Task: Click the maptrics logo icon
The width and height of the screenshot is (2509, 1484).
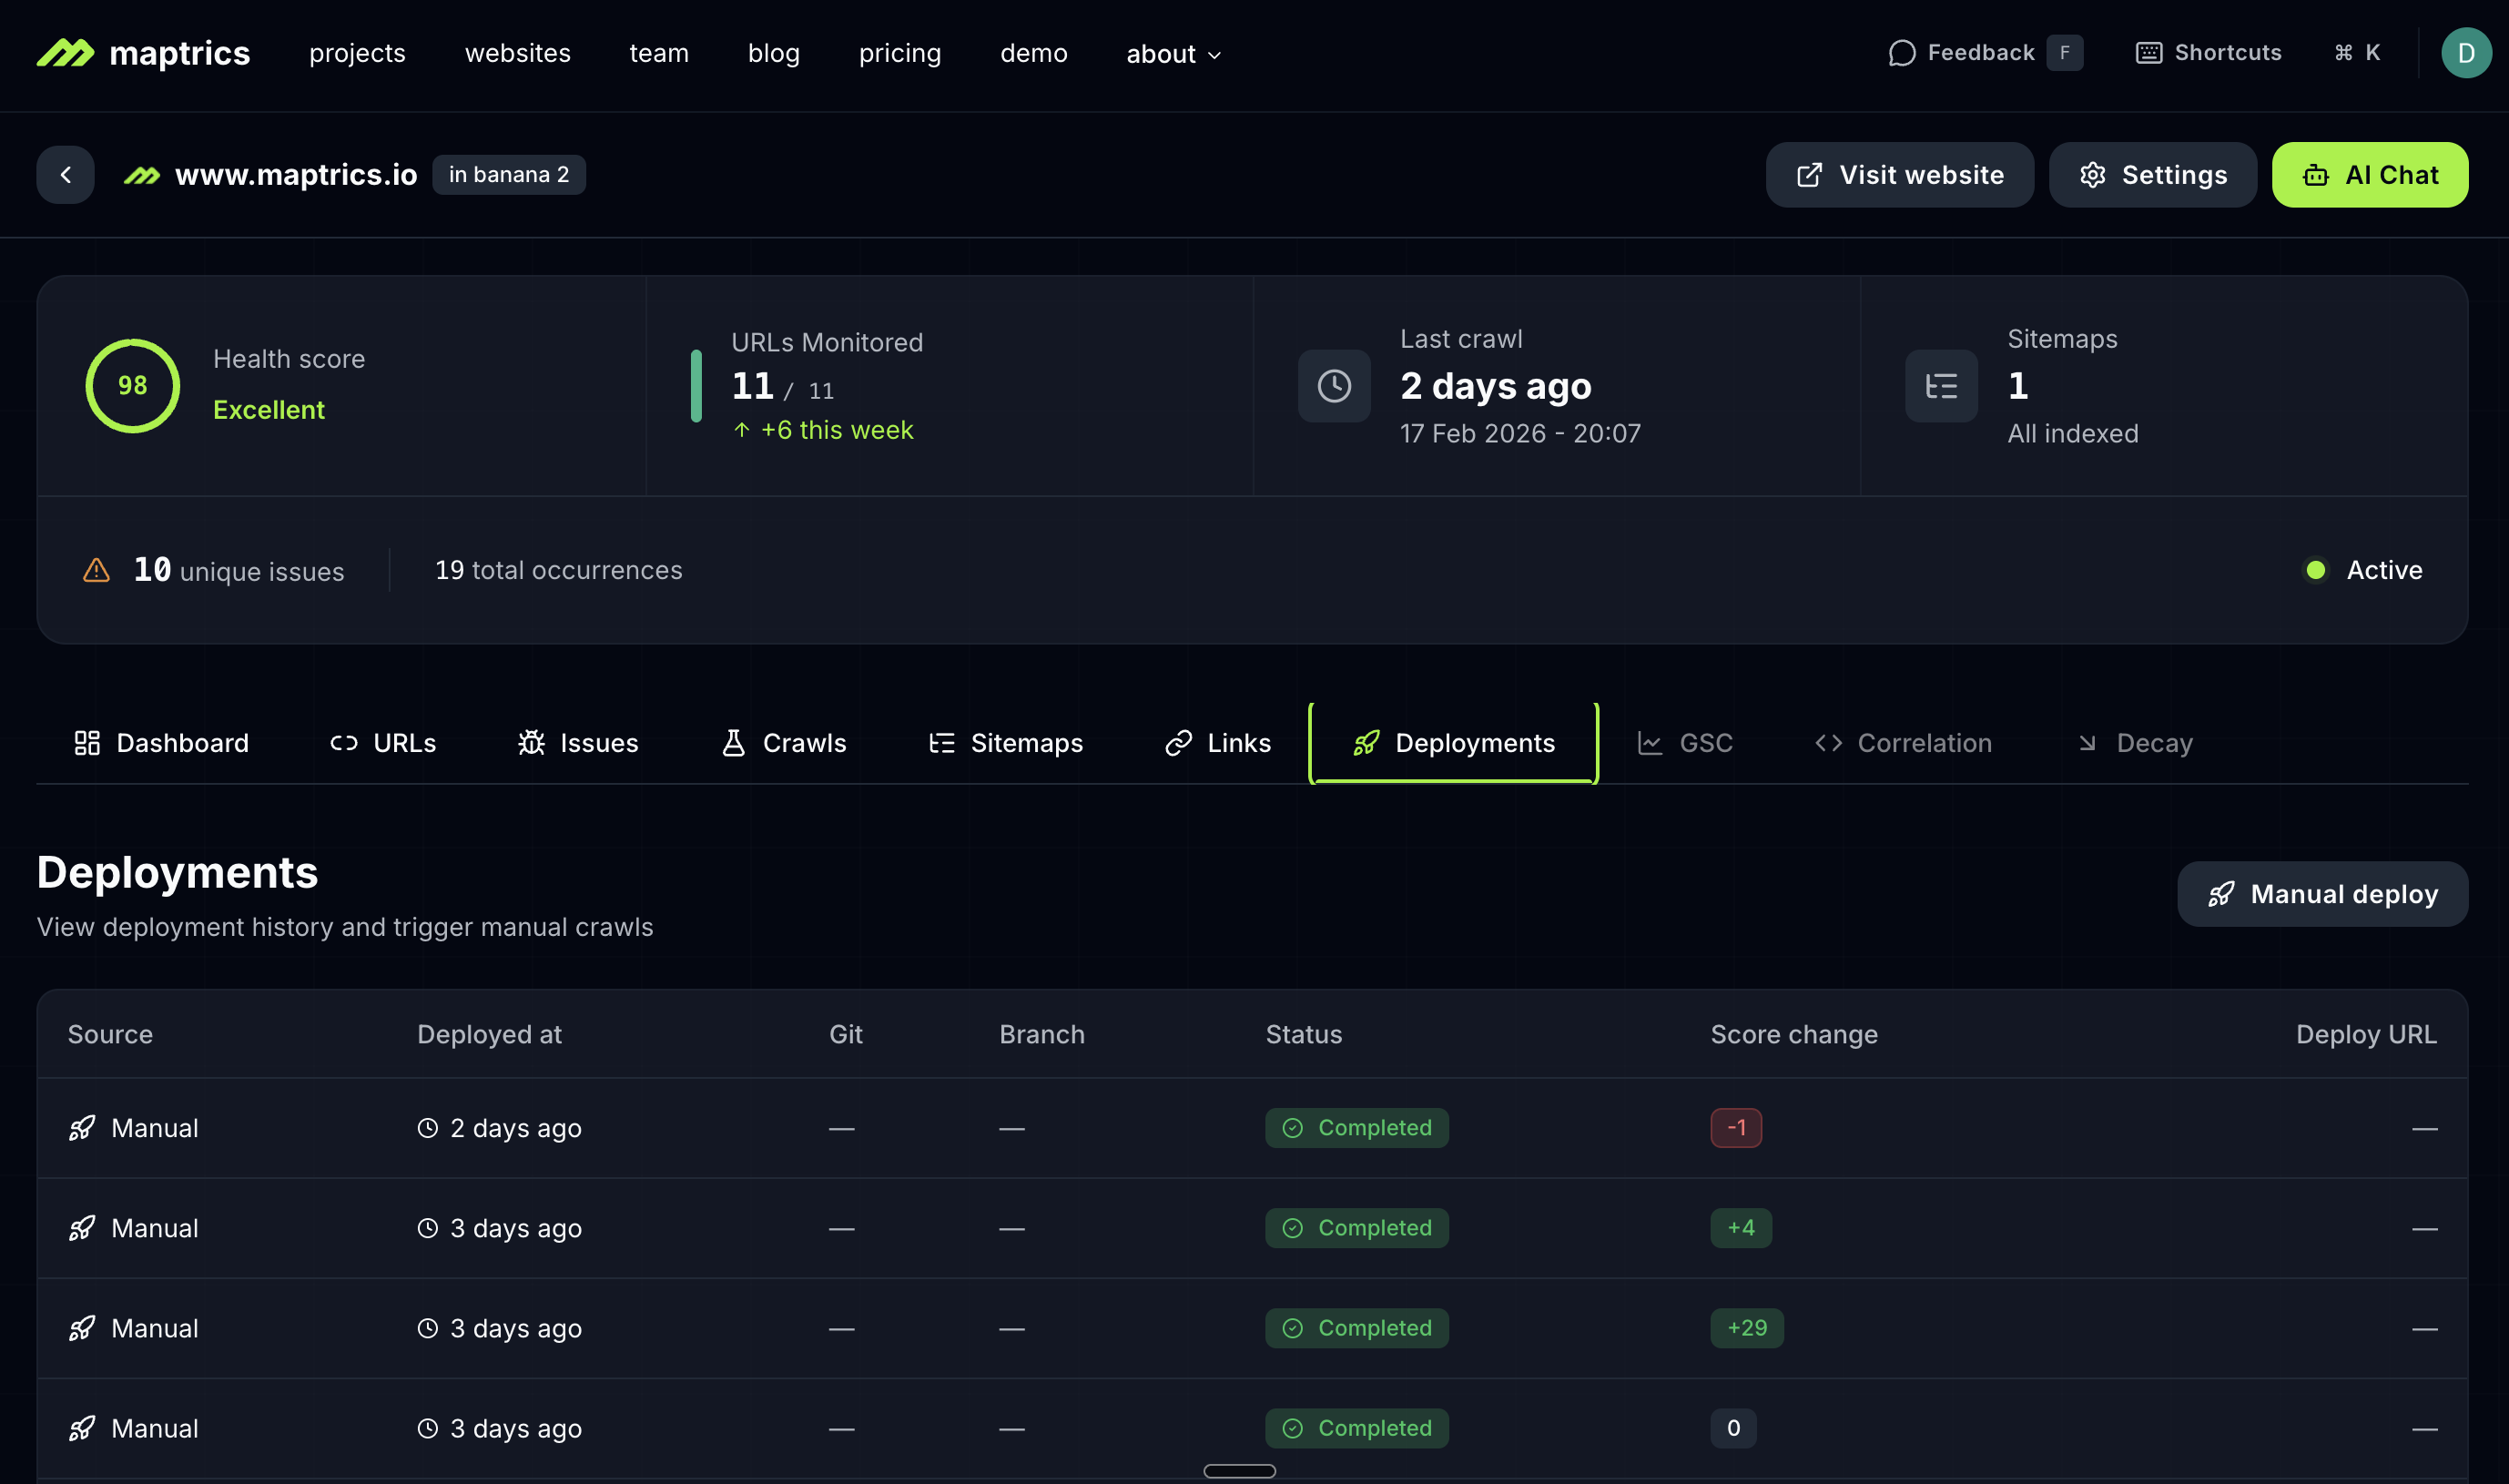Action: pyautogui.click(x=66, y=53)
